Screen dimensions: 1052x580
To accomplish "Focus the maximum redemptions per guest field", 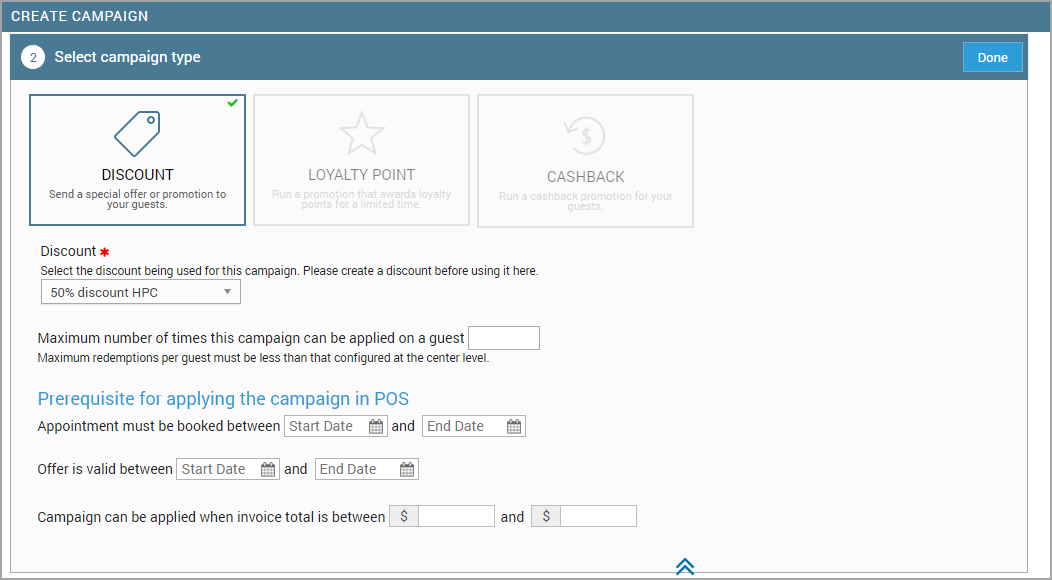I will [504, 338].
